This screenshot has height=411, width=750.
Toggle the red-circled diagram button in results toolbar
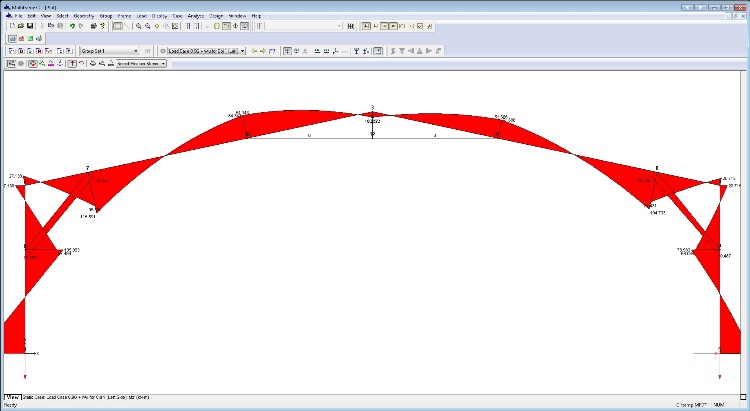pos(32,63)
